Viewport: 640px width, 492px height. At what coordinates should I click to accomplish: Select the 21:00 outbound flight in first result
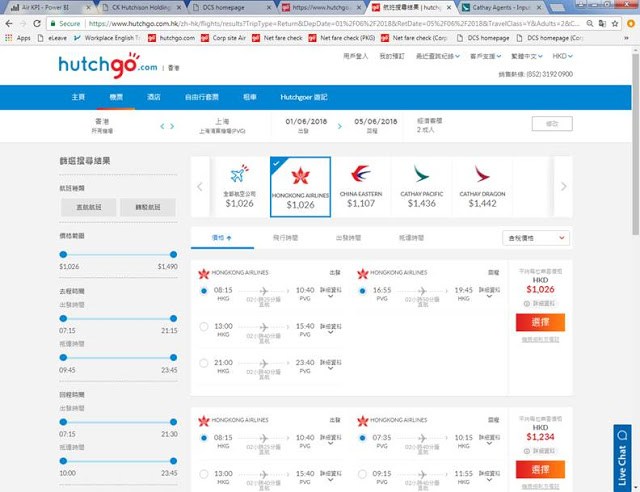[204, 363]
